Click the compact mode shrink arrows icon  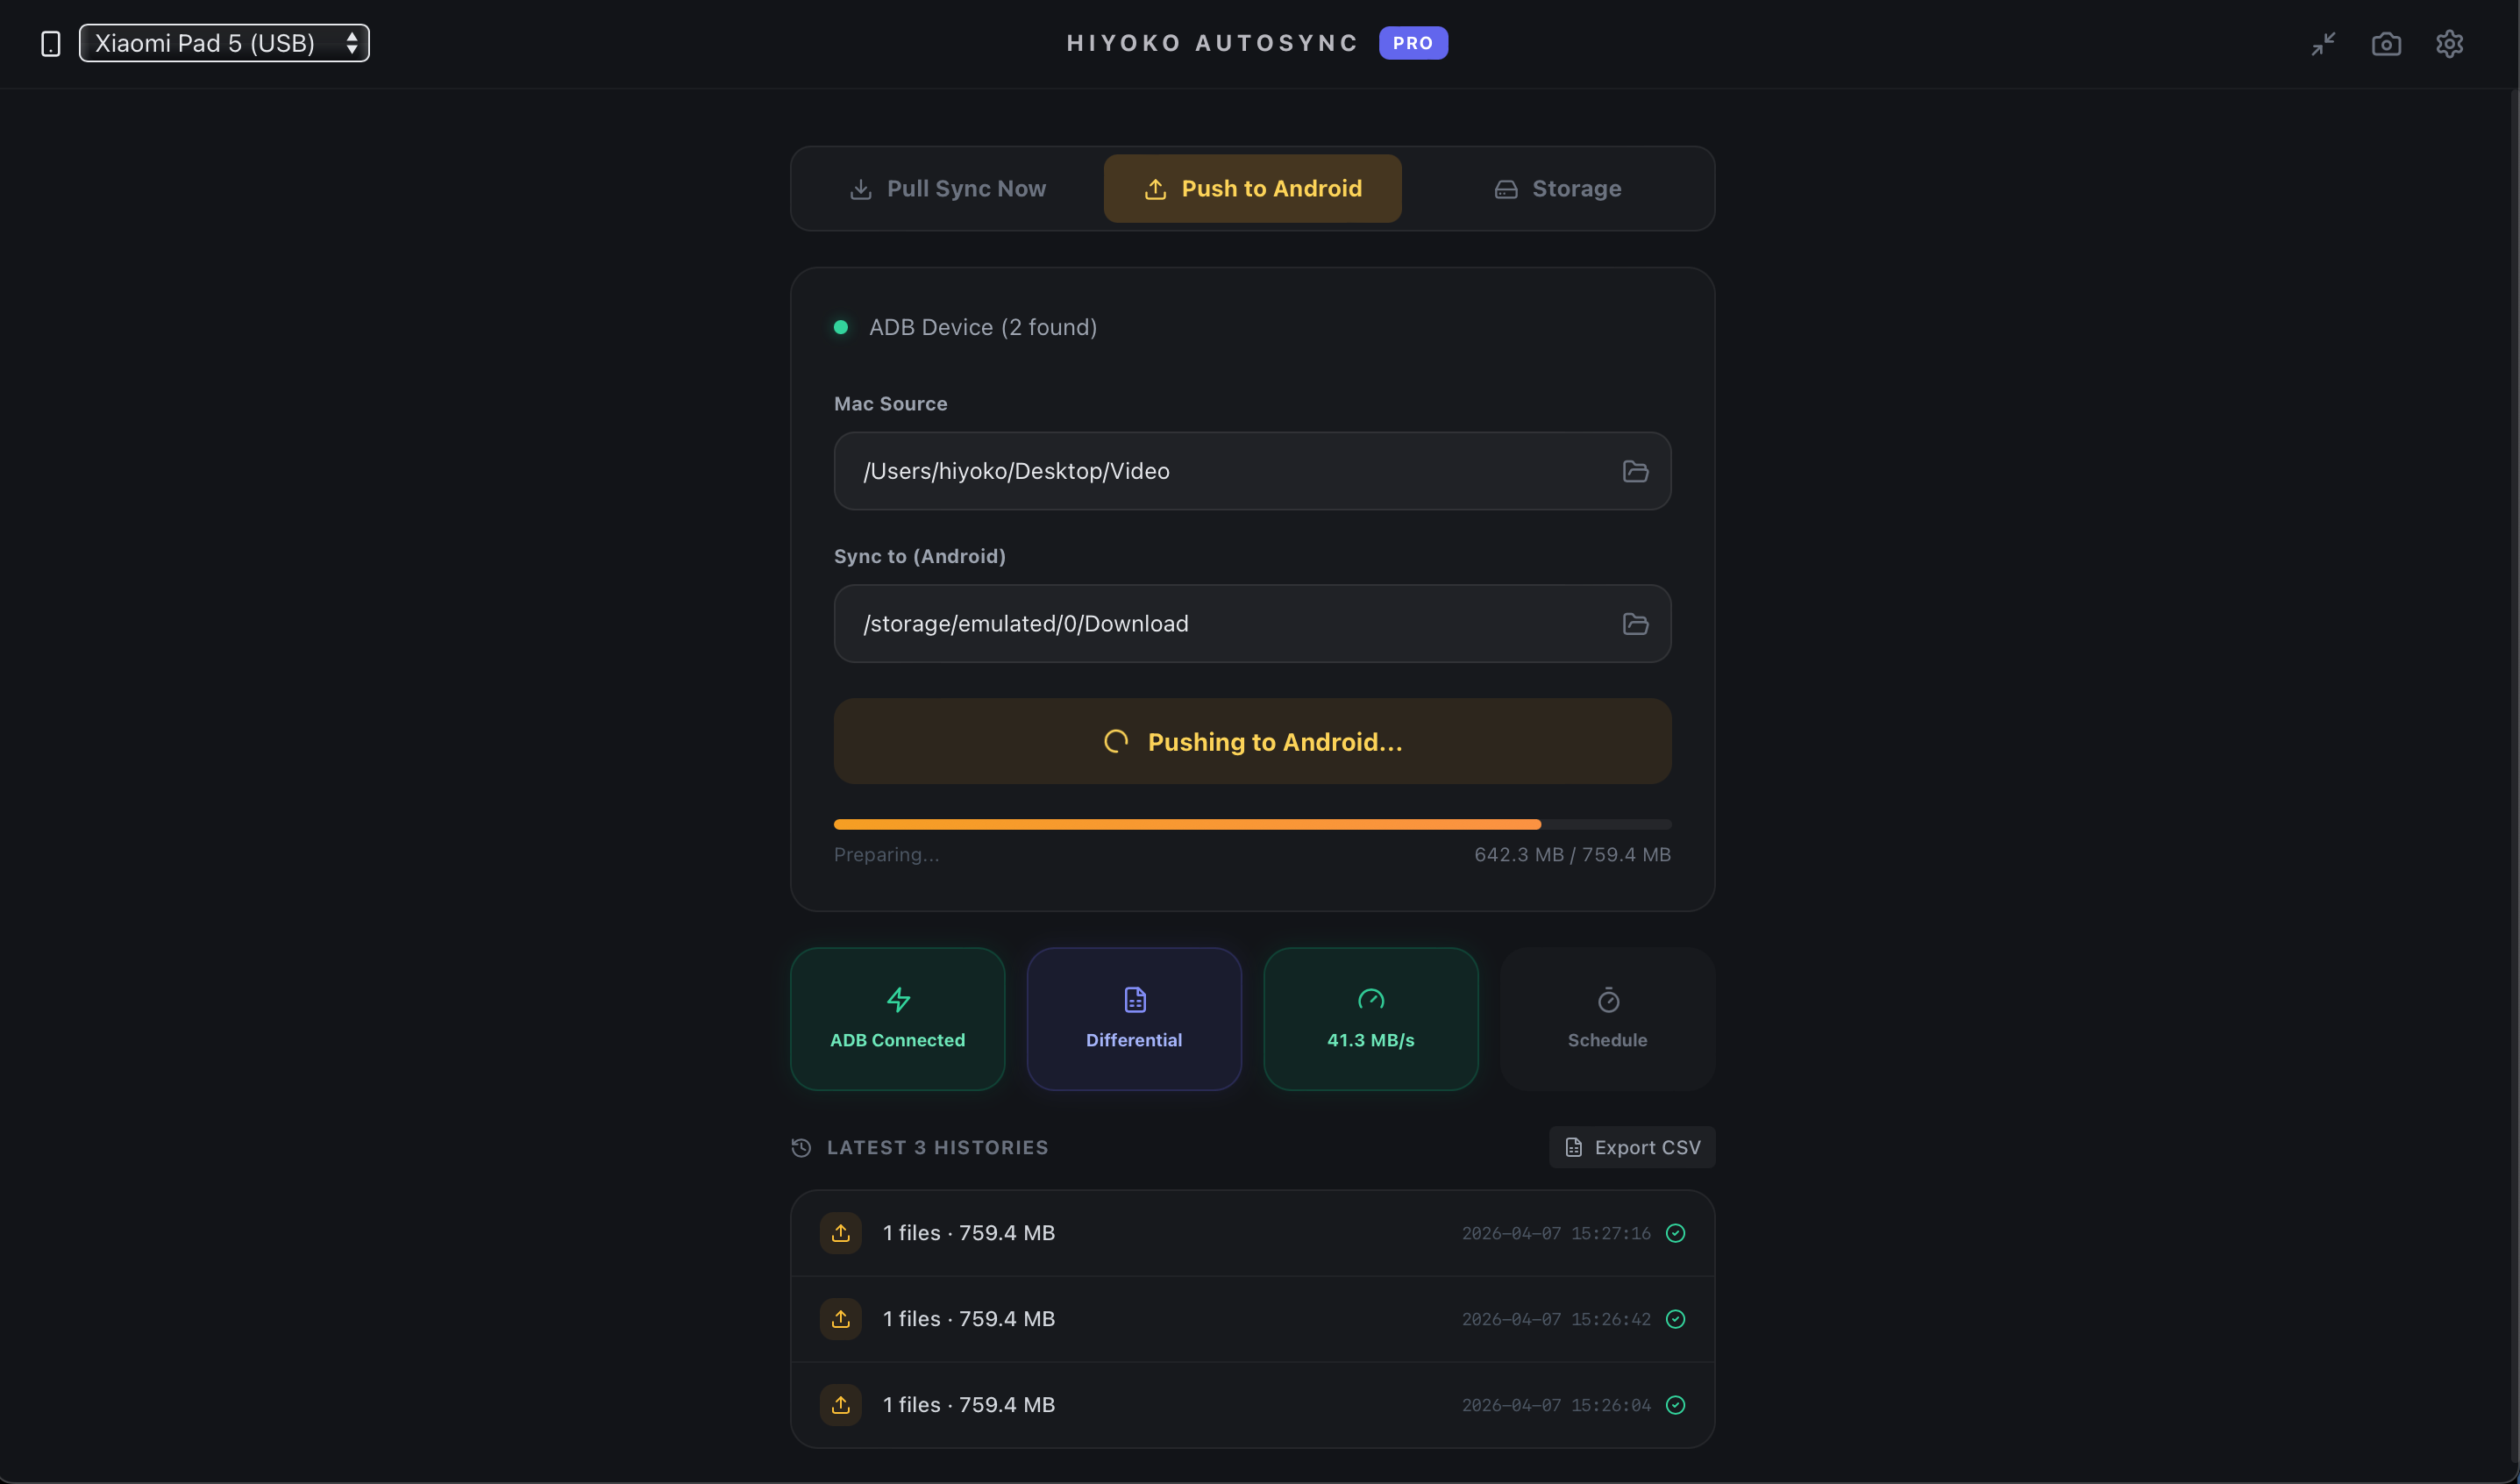2323,44
